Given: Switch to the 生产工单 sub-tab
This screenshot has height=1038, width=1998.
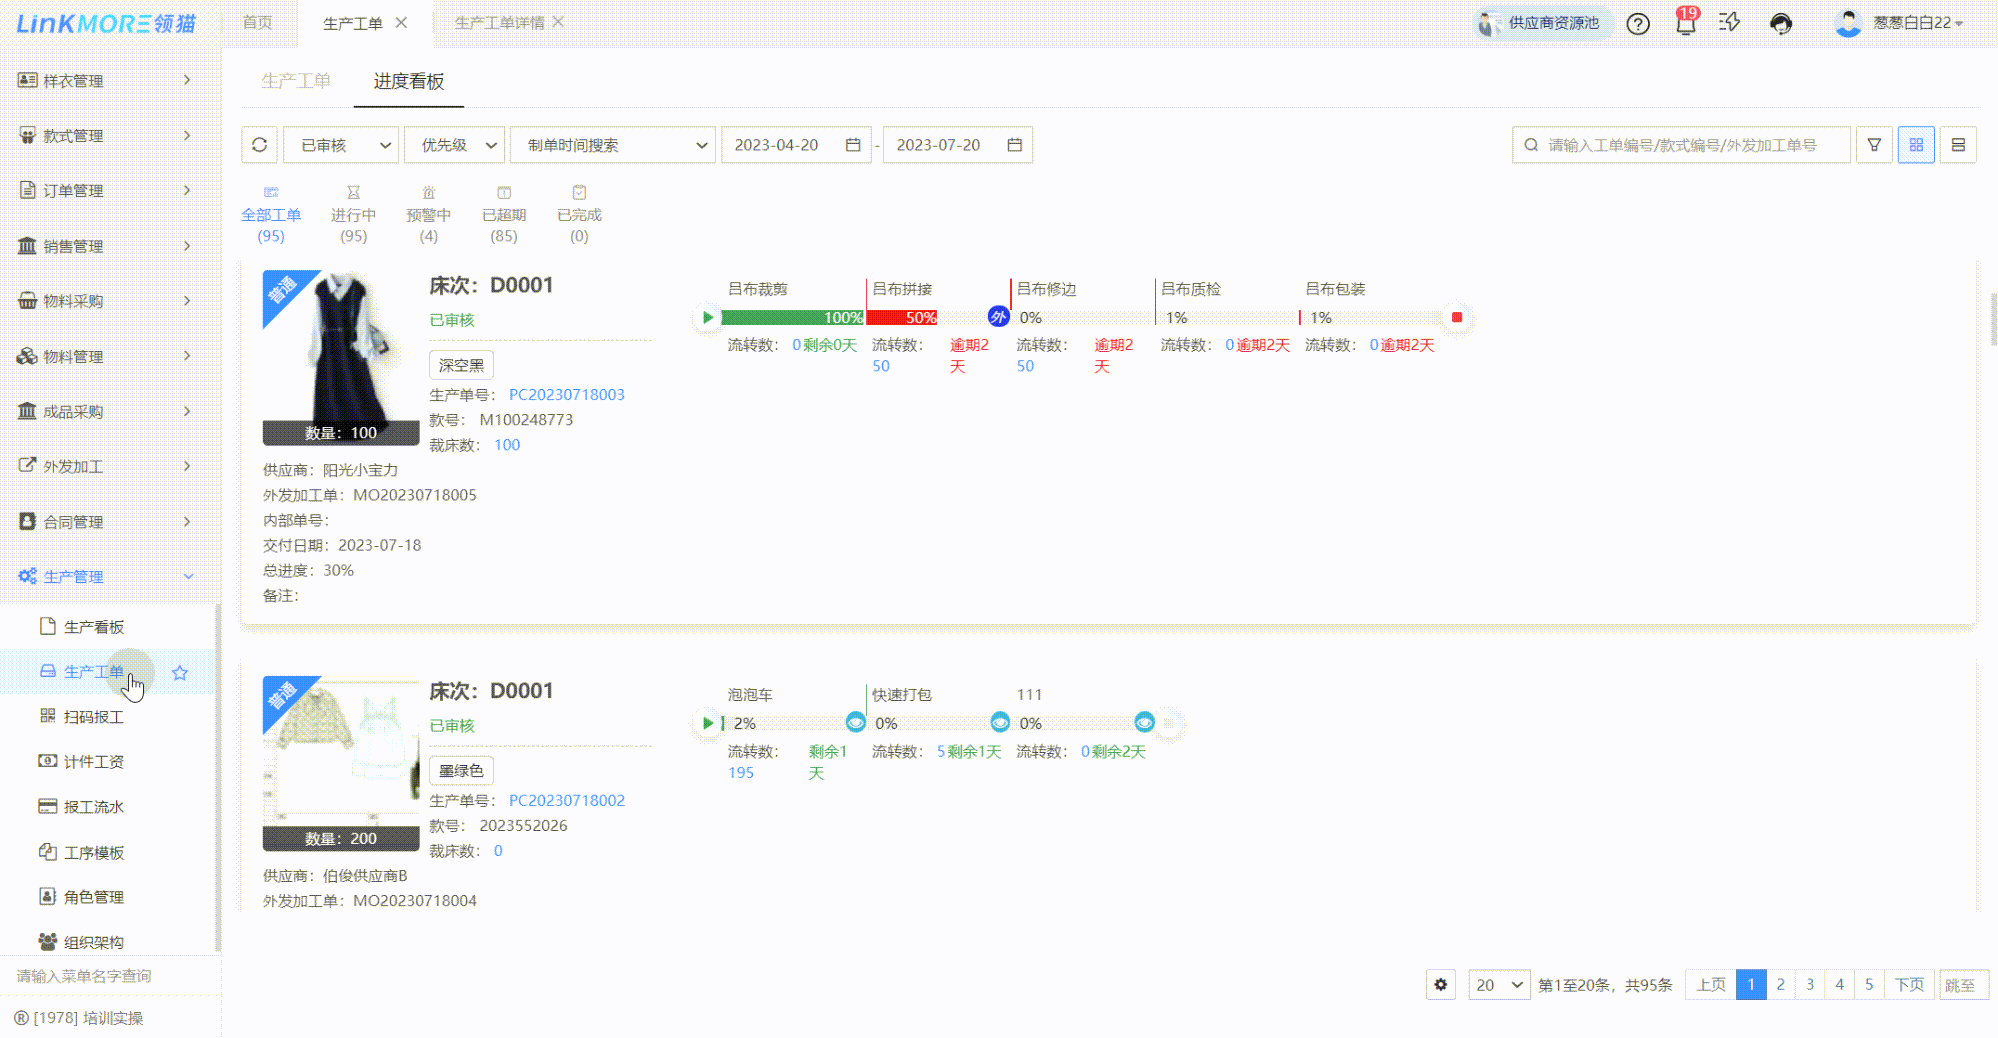Looking at the screenshot, I should 296,81.
